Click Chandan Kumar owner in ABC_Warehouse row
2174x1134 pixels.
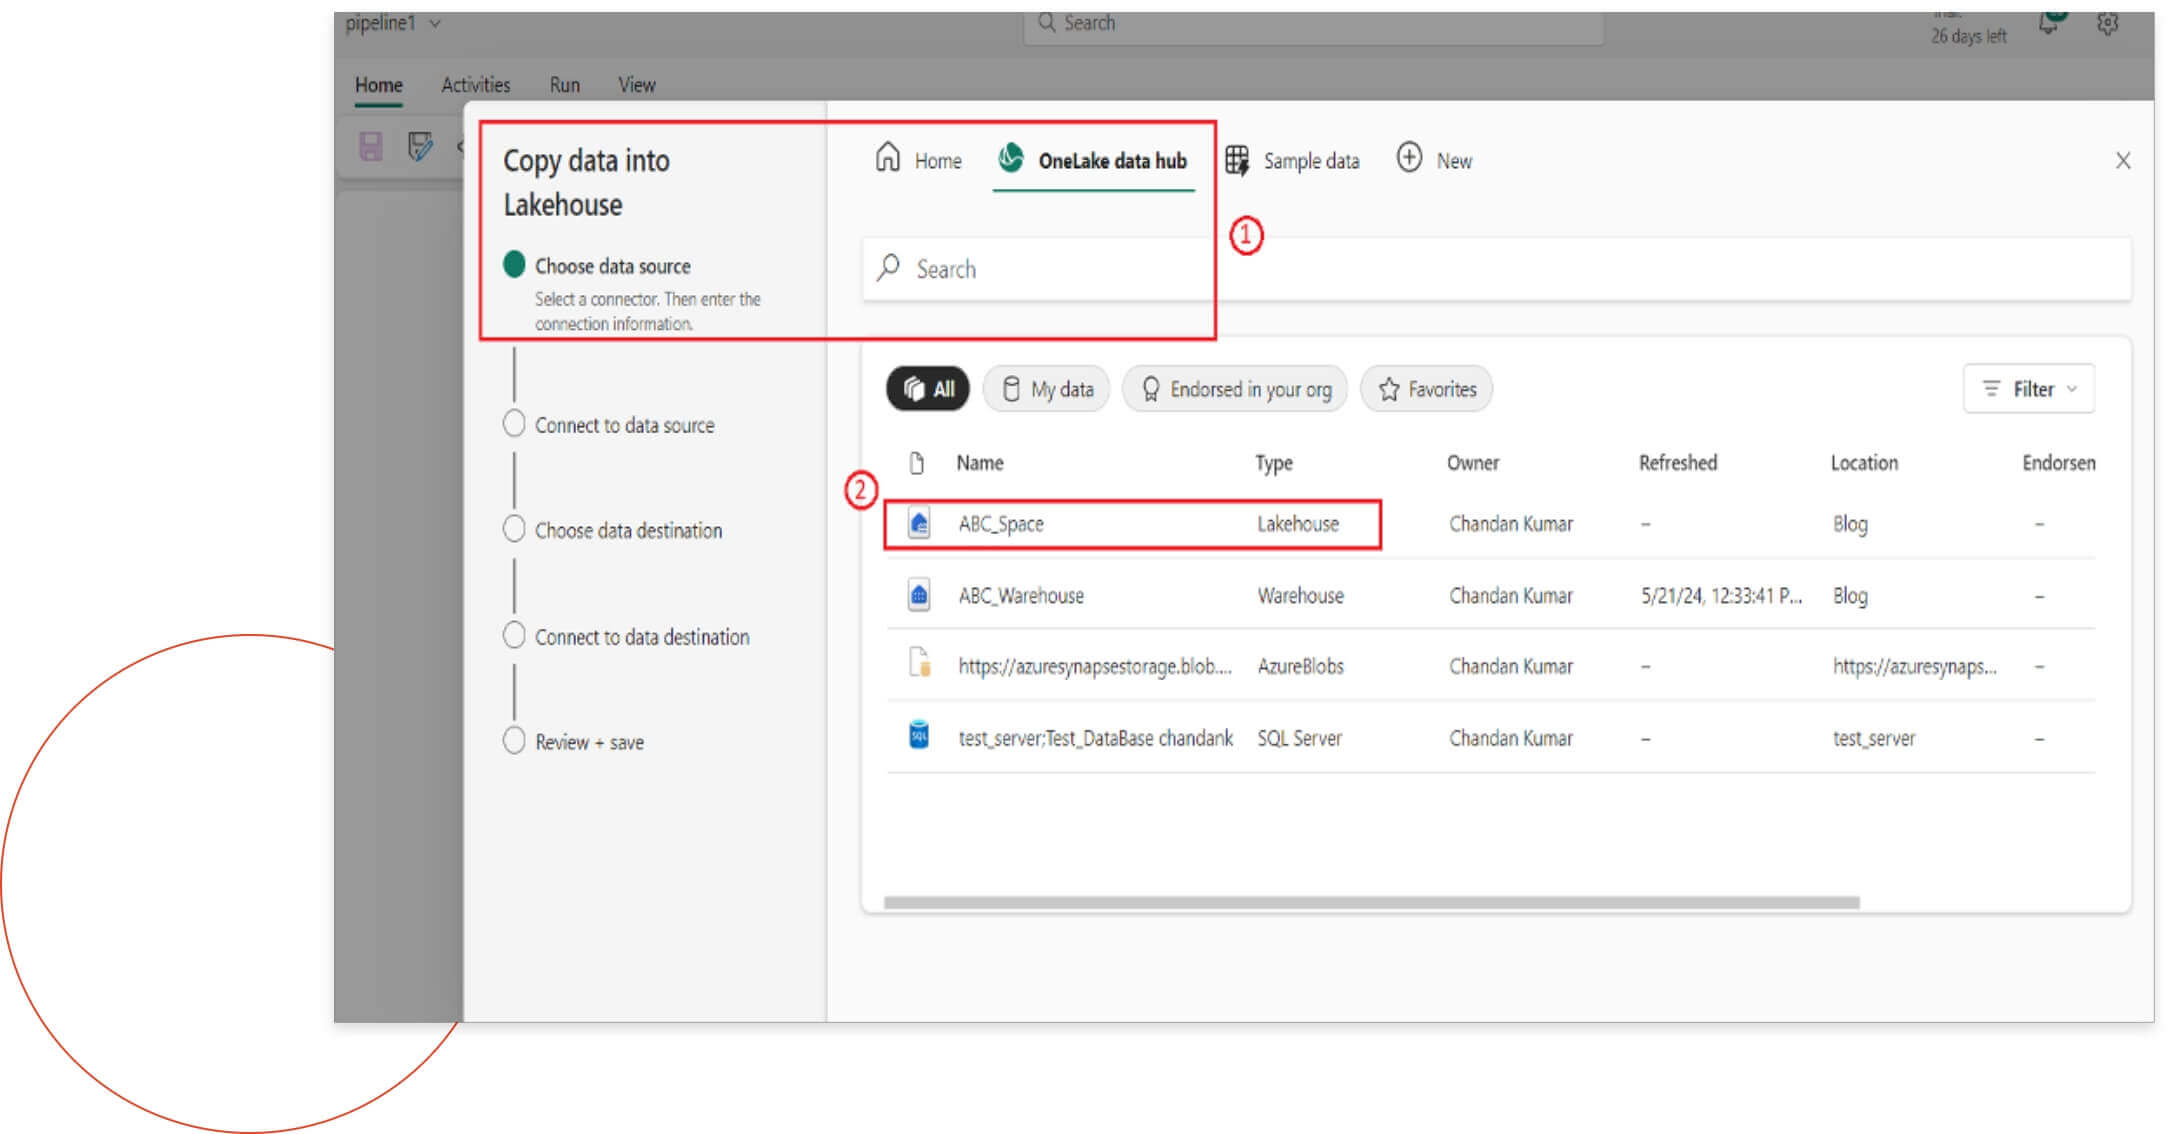tap(1511, 596)
